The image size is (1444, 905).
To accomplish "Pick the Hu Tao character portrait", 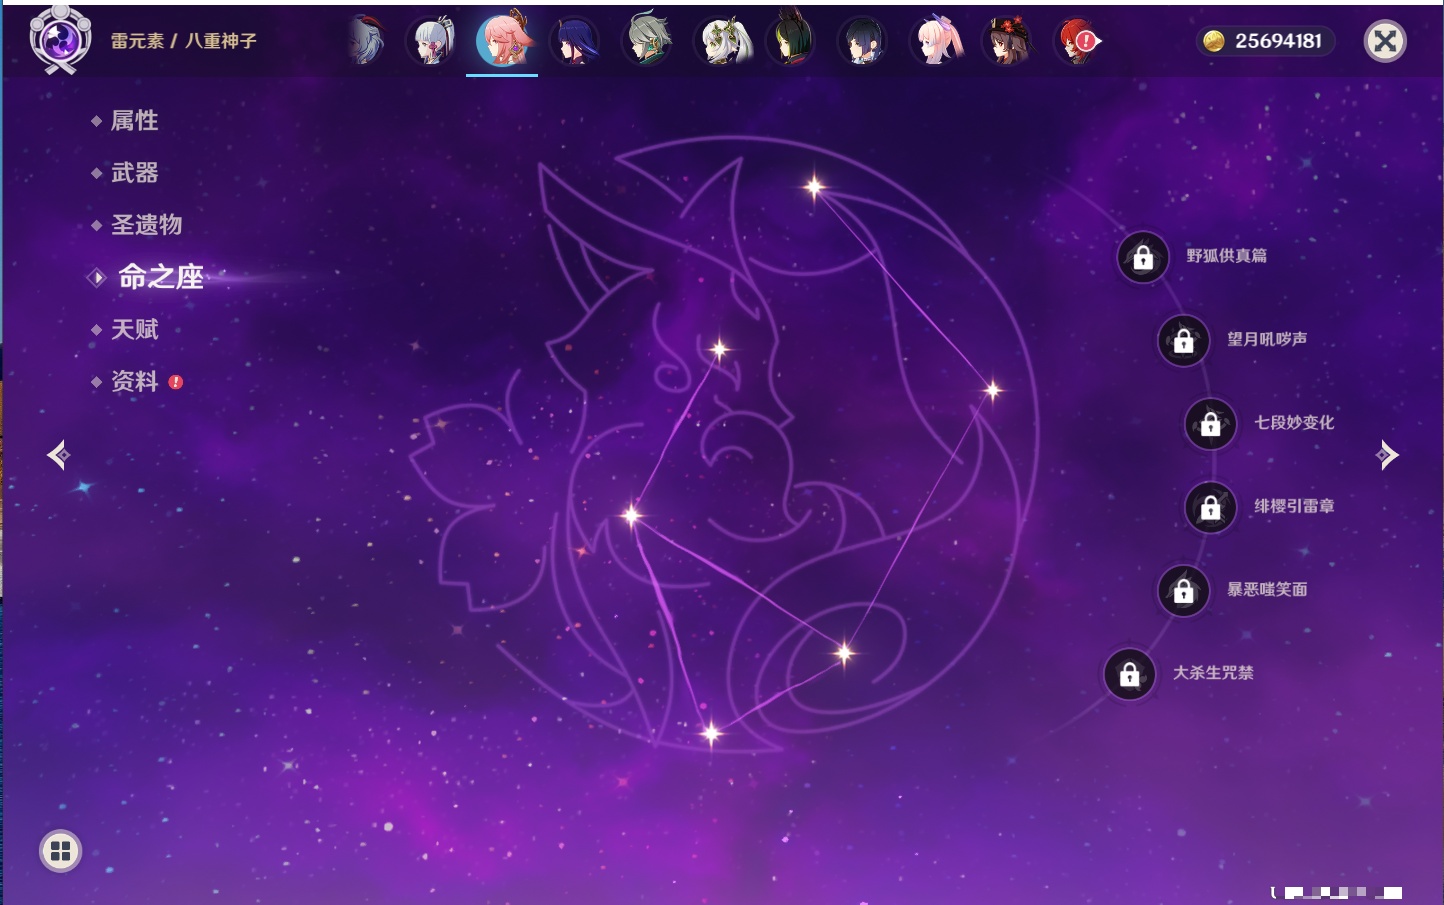I will (1007, 42).
